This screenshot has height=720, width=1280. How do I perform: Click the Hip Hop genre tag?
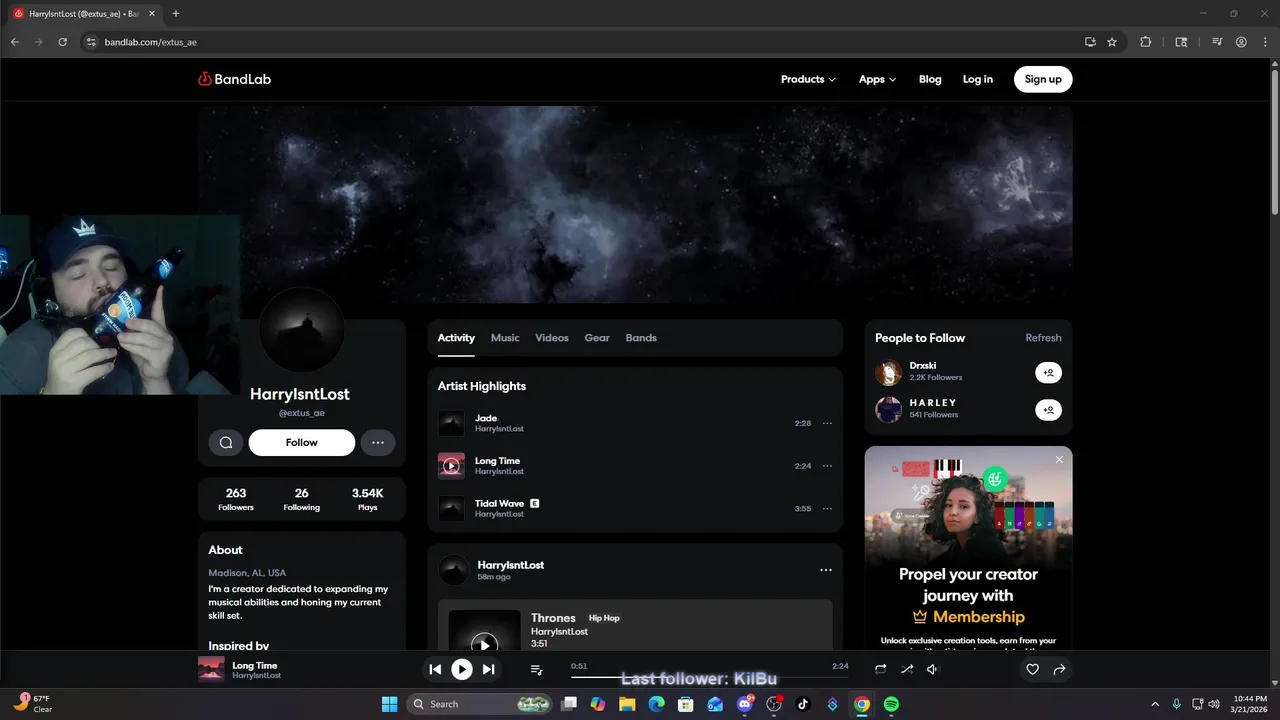tap(604, 618)
